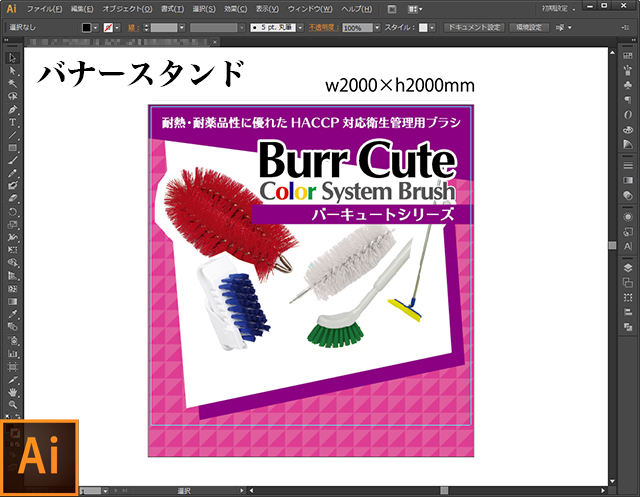Open the Align panel icon
The height and width of the screenshot is (497, 640).
(x=628, y=312)
